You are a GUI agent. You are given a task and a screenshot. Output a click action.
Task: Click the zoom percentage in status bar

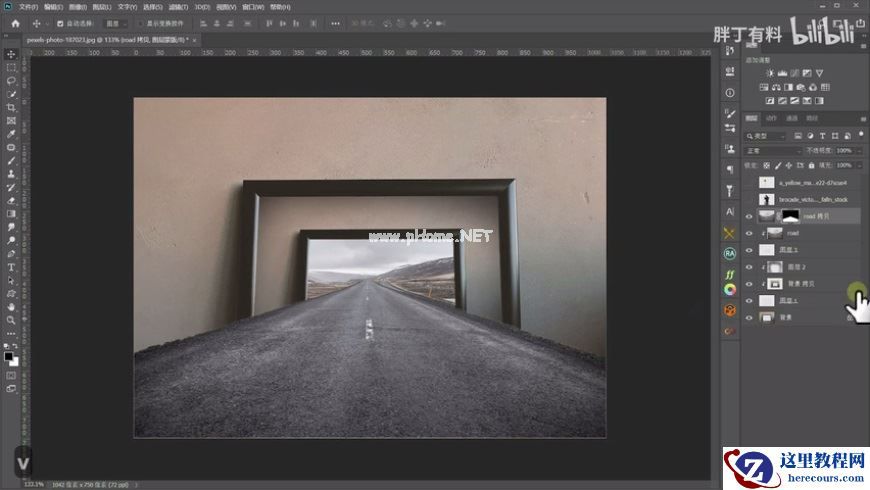pyautogui.click(x=33, y=484)
